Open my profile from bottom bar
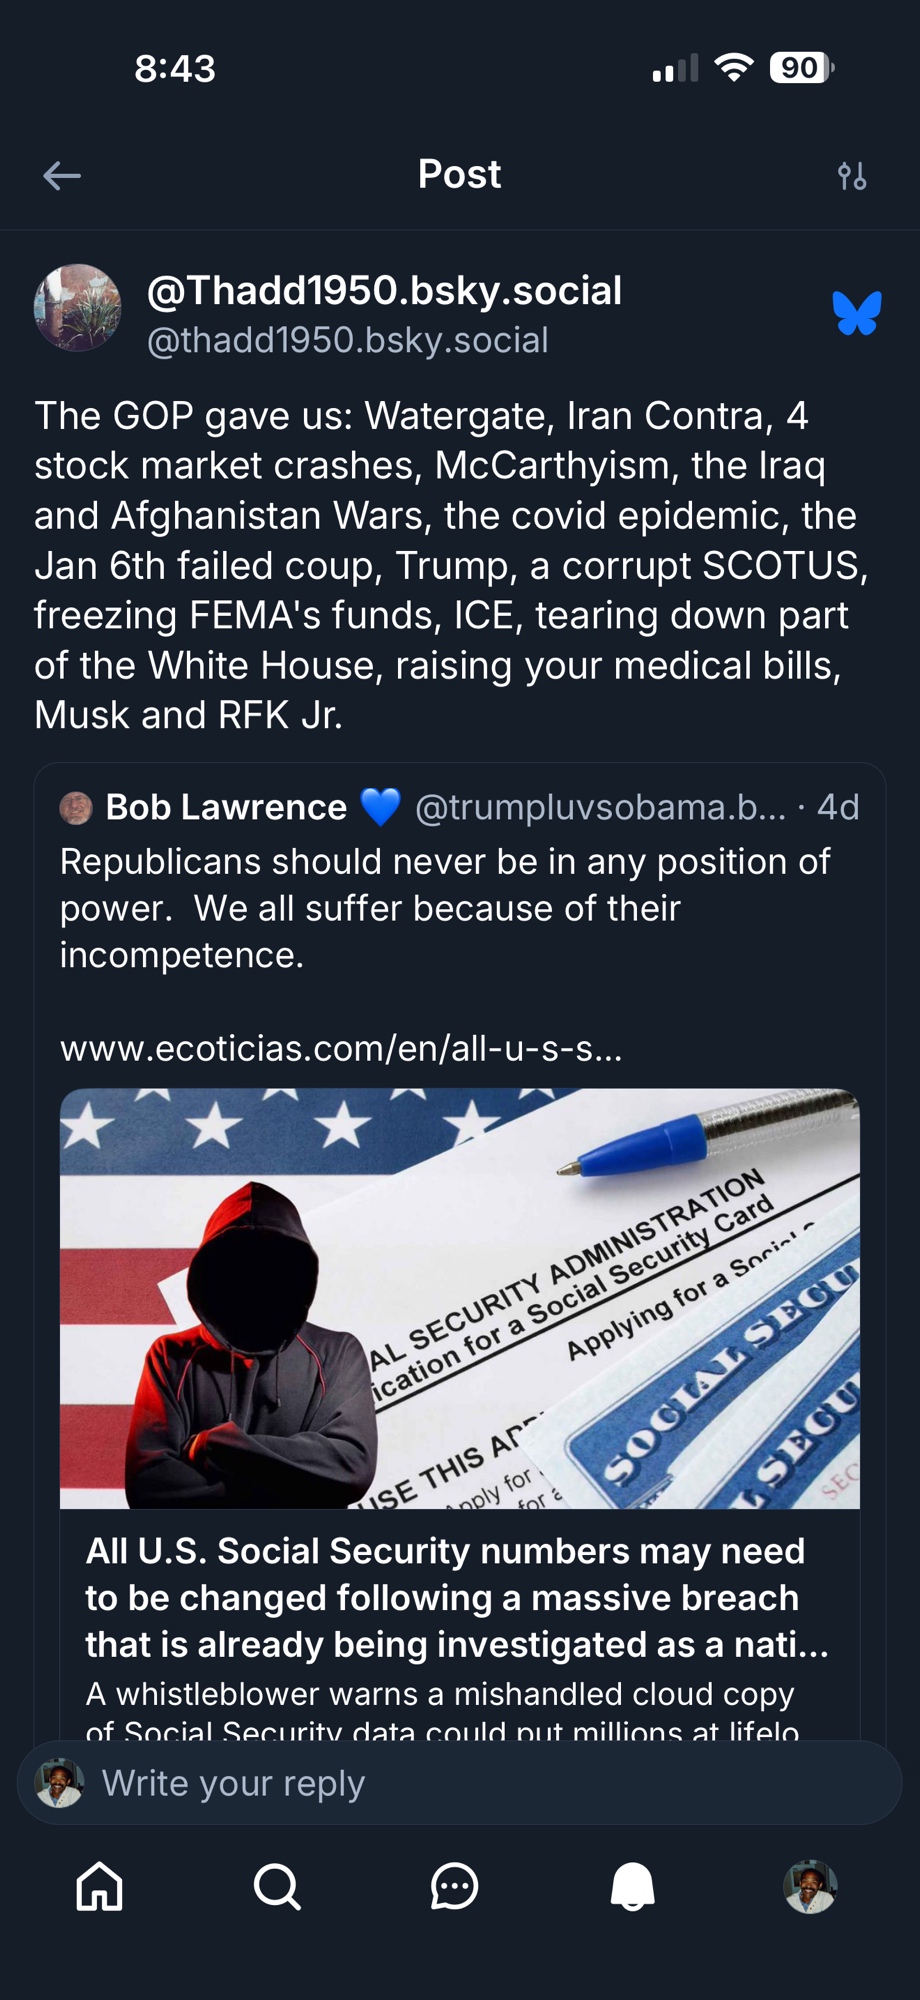Viewport: 920px width, 2000px height. pyautogui.click(x=810, y=1887)
